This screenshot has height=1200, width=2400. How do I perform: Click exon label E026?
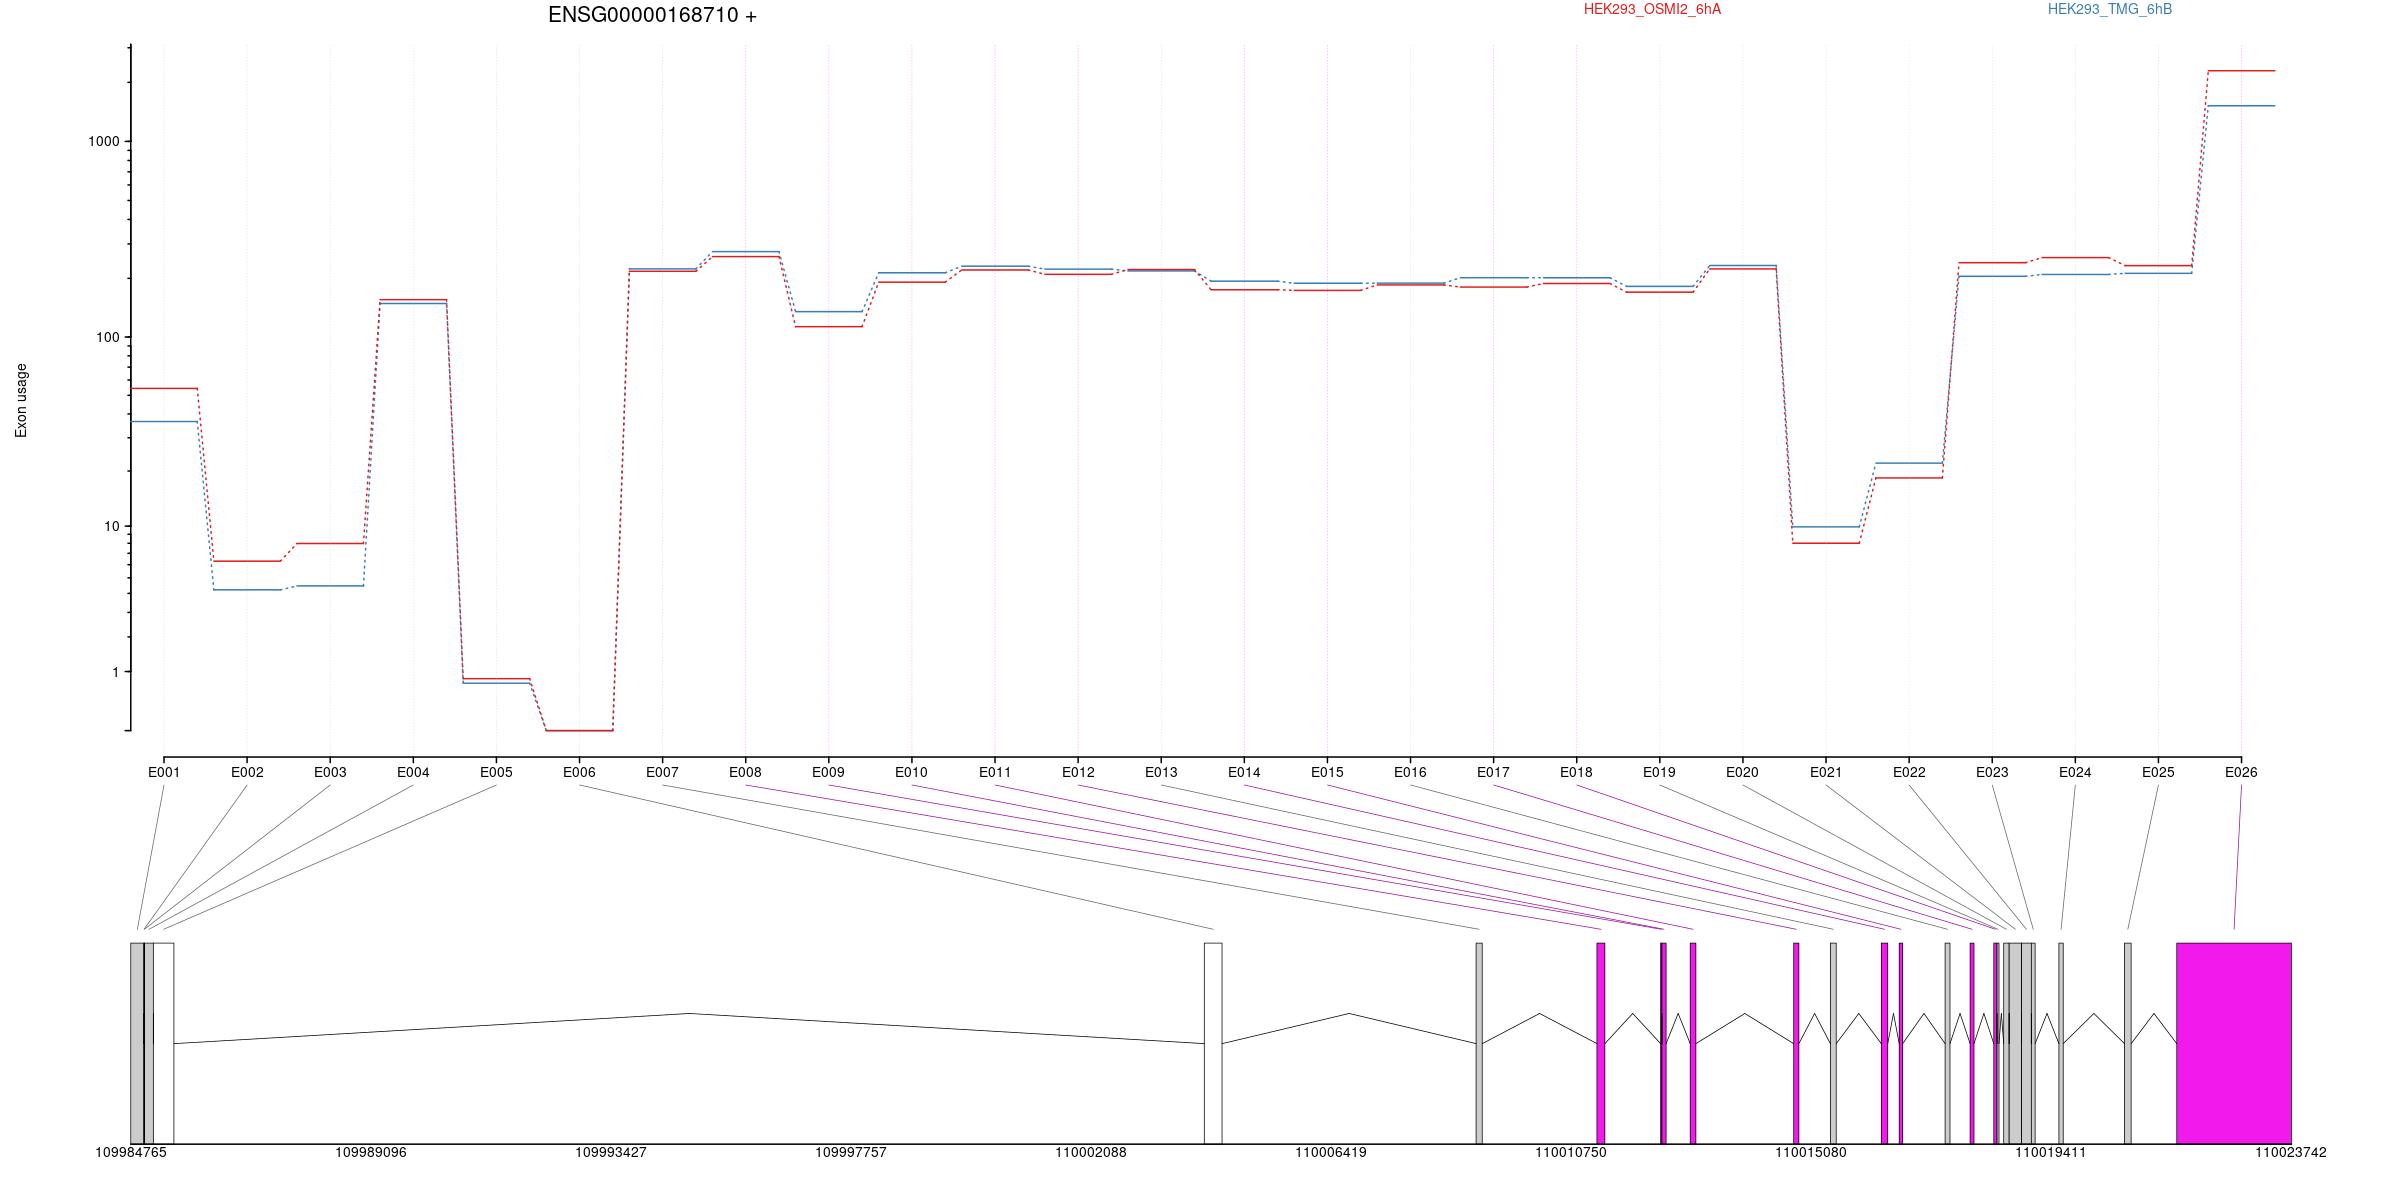point(2241,772)
